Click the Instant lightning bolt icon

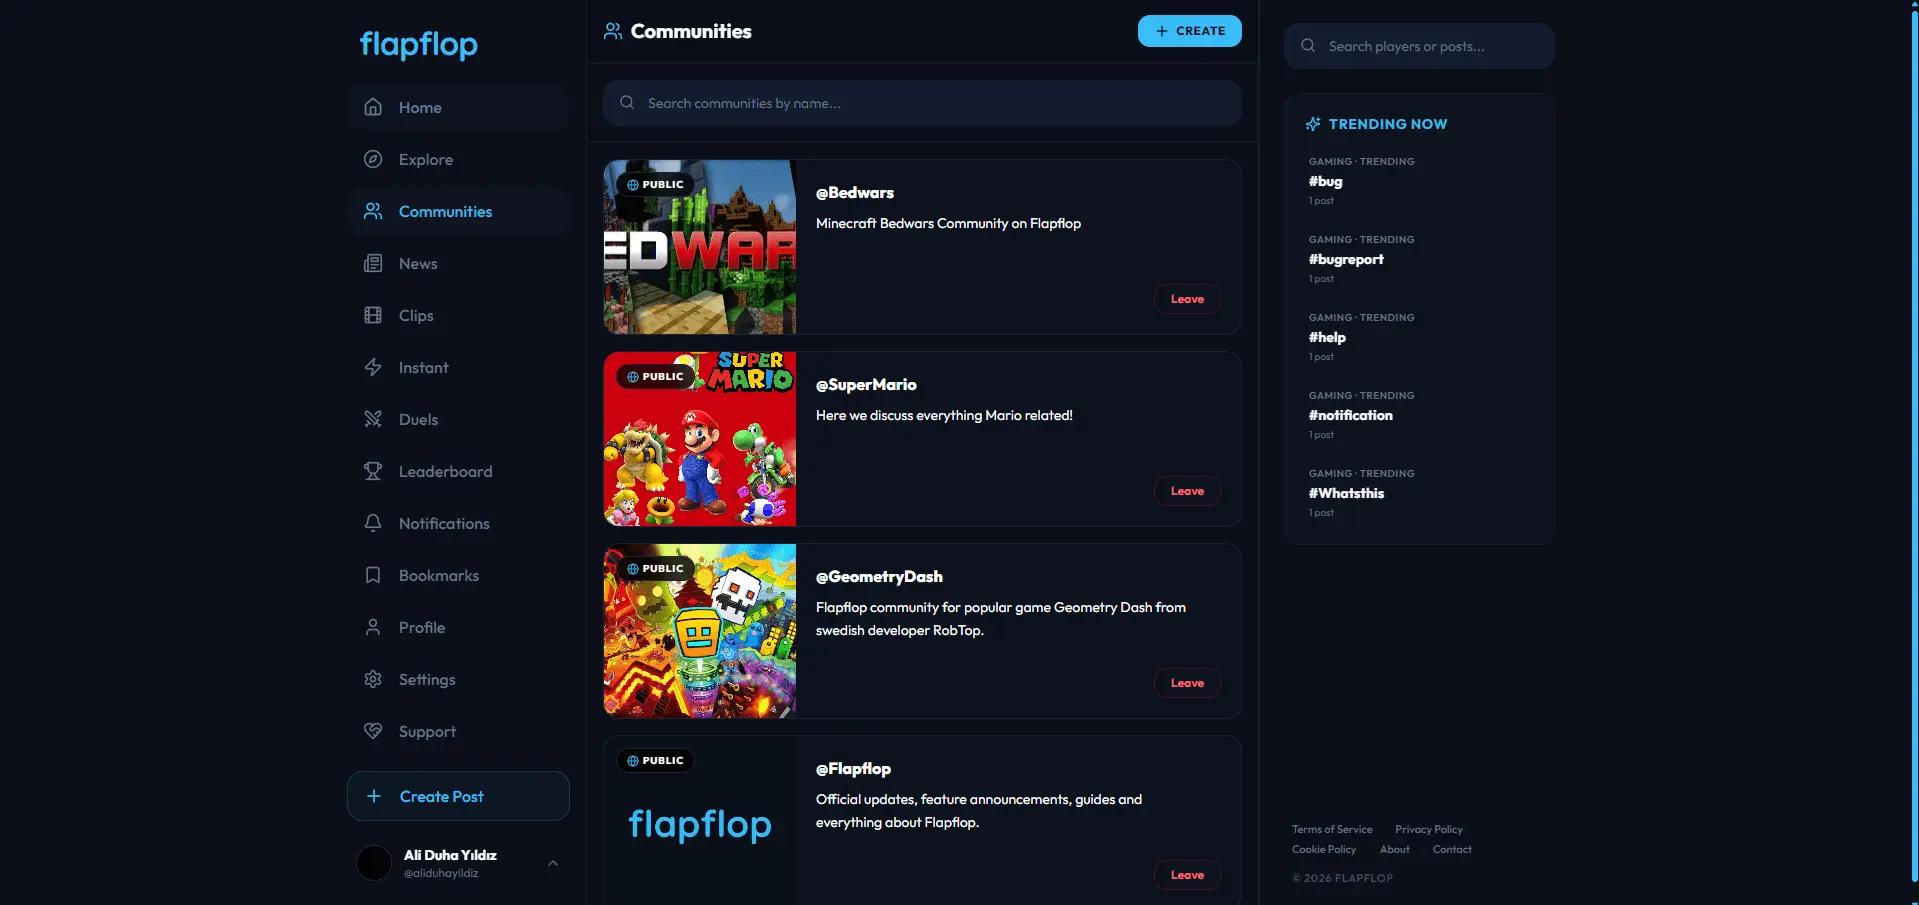[373, 367]
